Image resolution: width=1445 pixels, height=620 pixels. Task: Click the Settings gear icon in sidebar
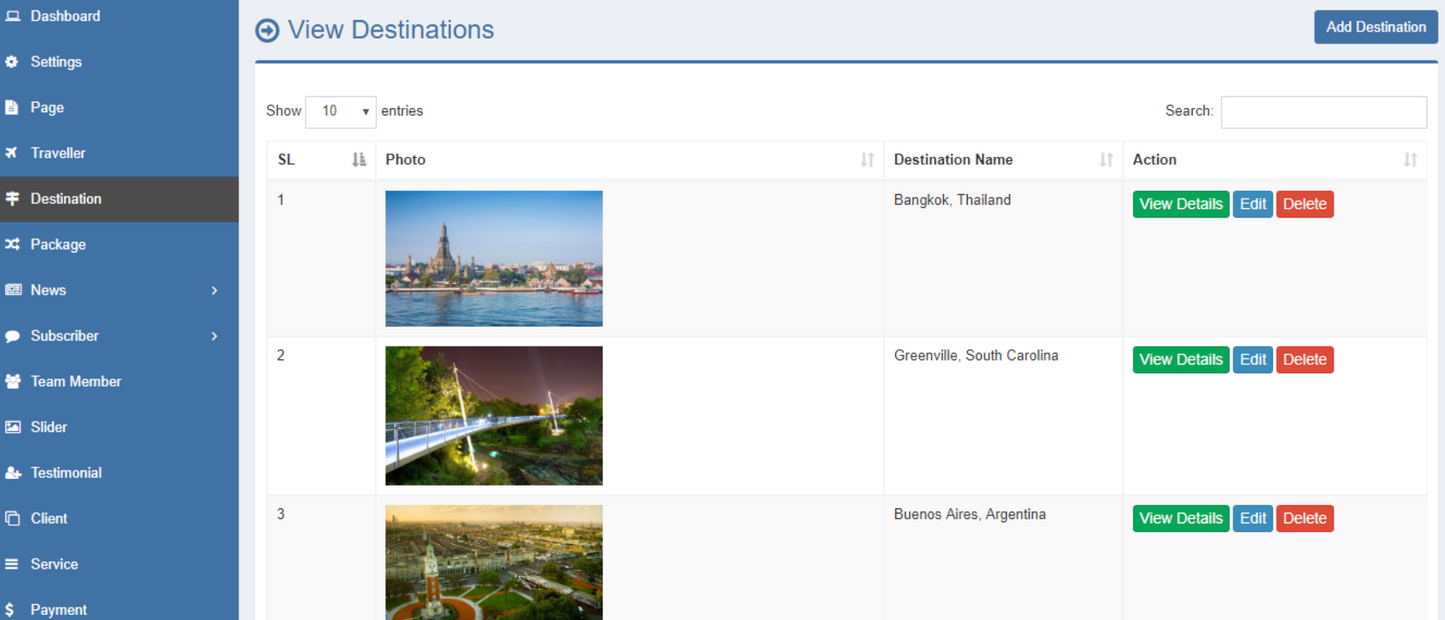(x=12, y=62)
